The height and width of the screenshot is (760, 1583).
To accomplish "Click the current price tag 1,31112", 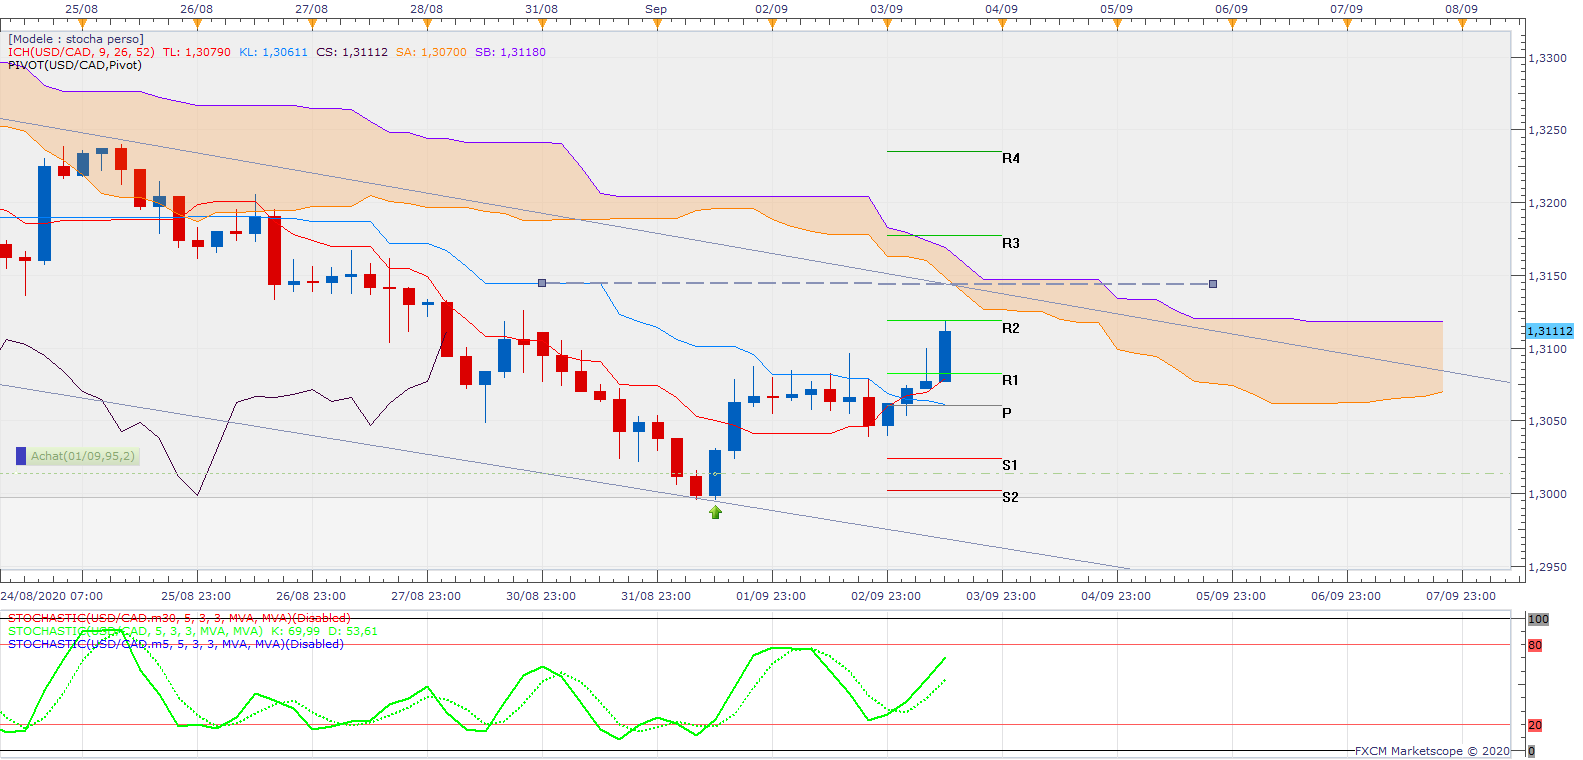I will point(1549,331).
